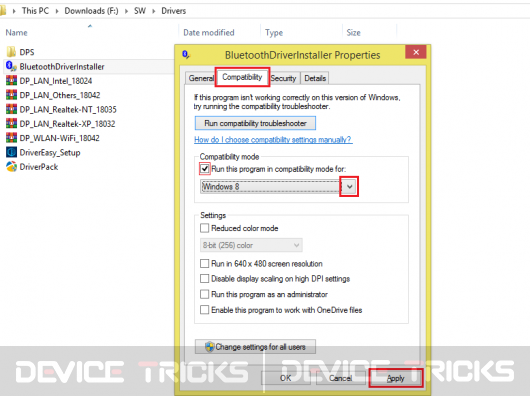This screenshot has height=396, width=530.
Task: Click Drivers in the address breadcrumb
Action: (x=173, y=11)
